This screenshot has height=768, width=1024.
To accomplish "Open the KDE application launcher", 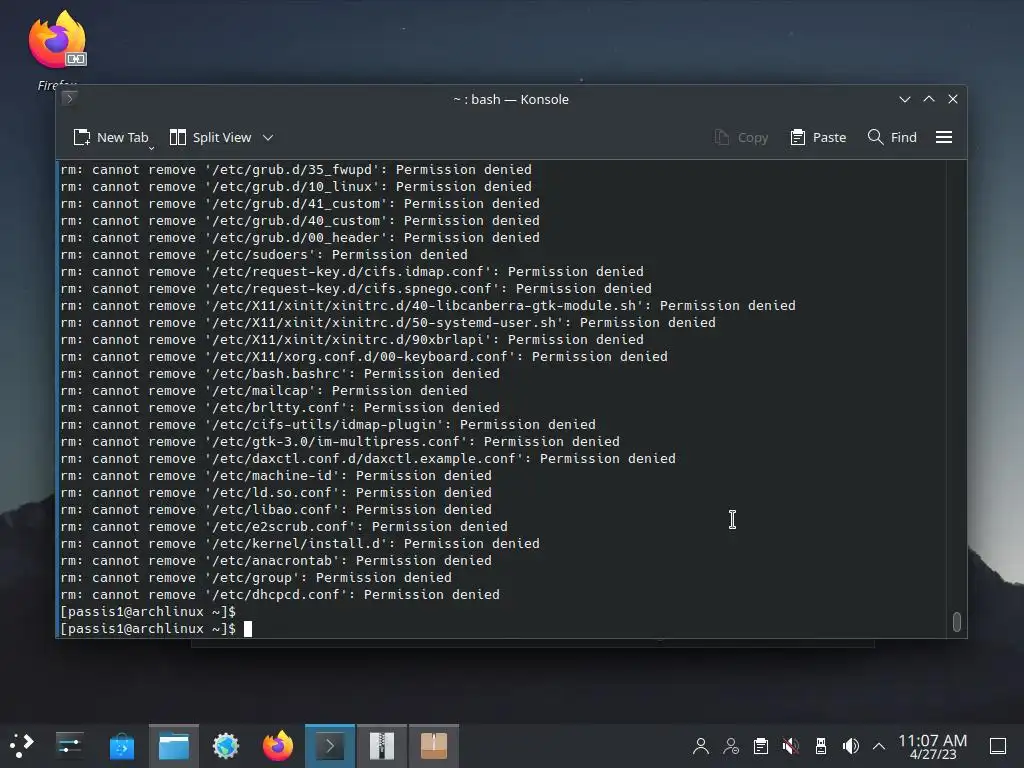I will tap(21, 746).
